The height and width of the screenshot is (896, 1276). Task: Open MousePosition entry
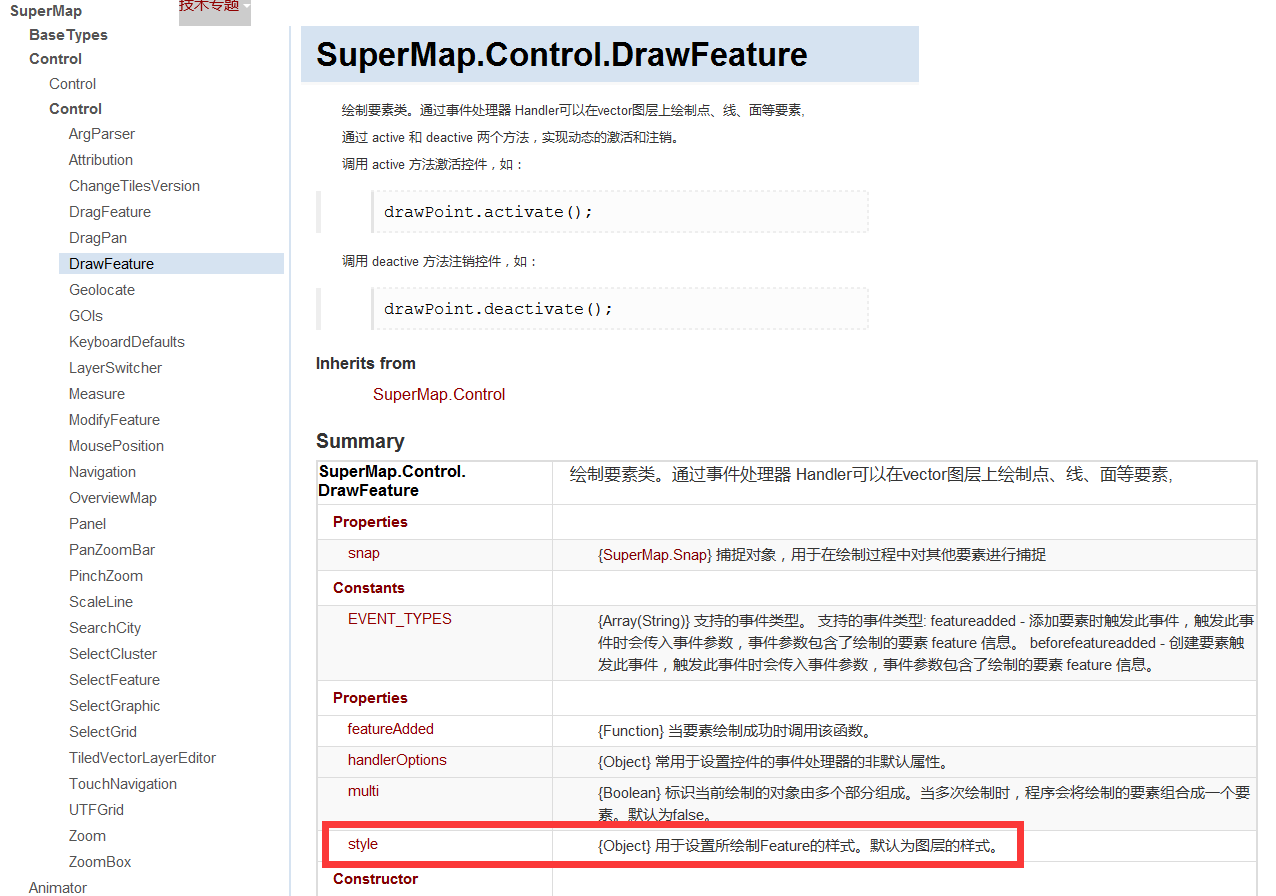[x=116, y=446]
